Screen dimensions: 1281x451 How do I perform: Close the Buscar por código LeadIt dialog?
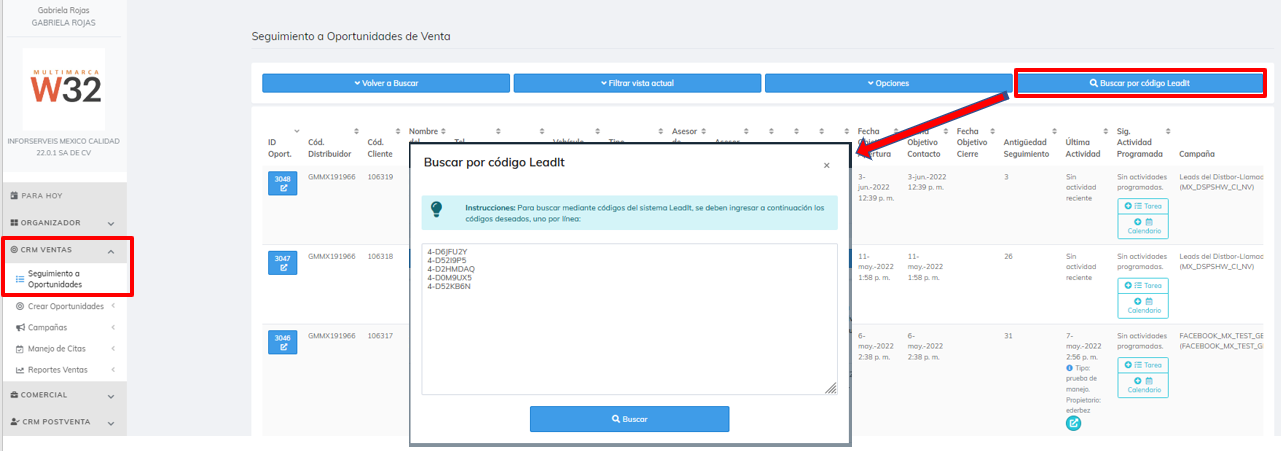pyautogui.click(x=826, y=166)
